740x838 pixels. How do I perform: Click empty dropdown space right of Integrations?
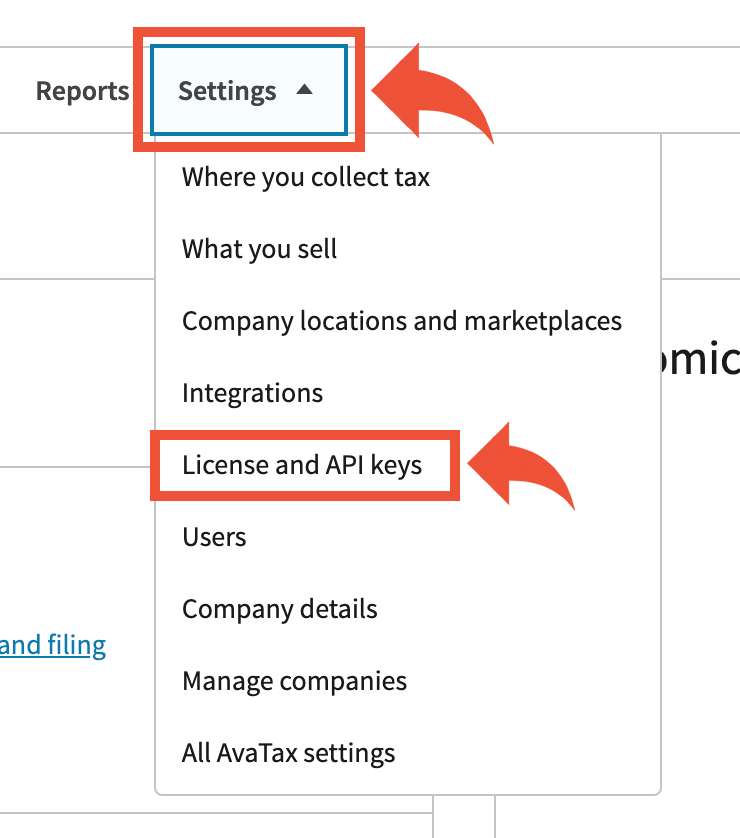pos(500,393)
